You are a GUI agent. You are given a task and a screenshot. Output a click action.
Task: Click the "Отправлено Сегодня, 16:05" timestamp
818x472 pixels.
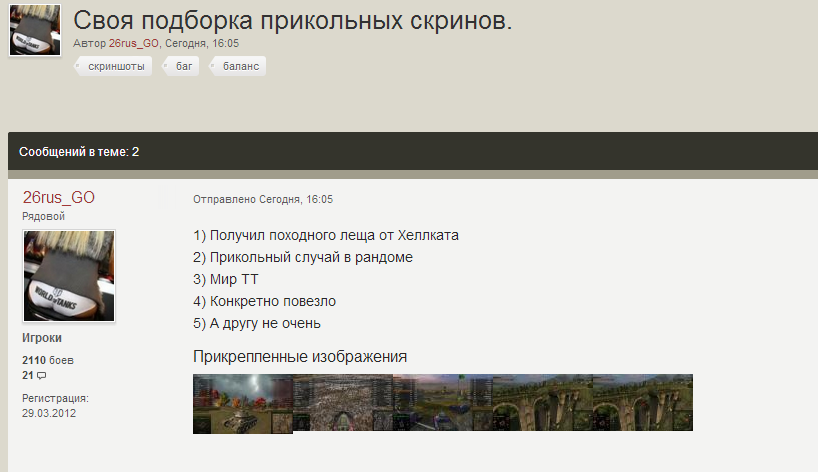(263, 199)
